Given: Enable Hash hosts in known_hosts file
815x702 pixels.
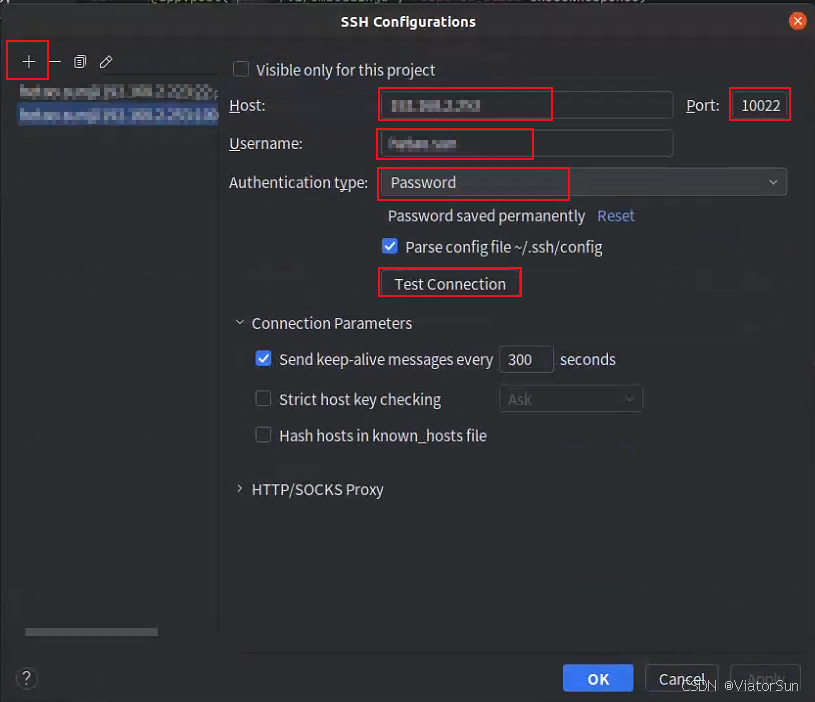Looking at the screenshot, I should click(x=264, y=434).
